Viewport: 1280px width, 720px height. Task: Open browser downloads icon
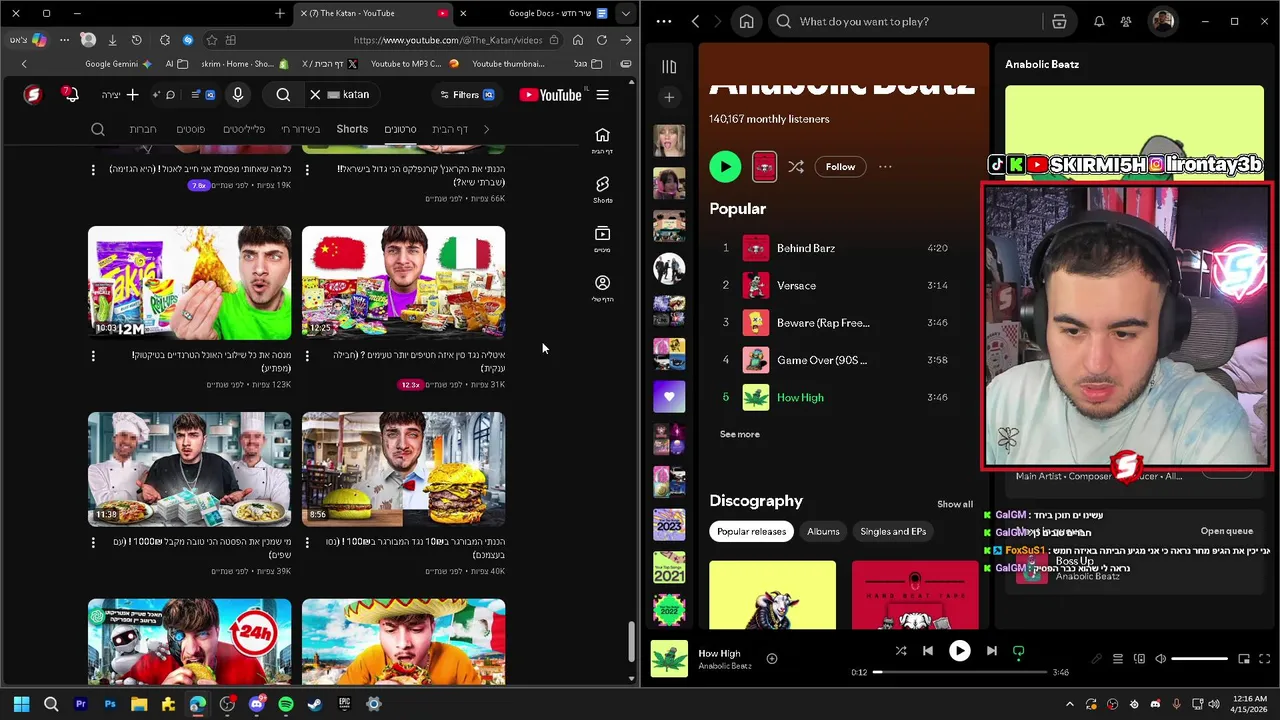point(112,40)
